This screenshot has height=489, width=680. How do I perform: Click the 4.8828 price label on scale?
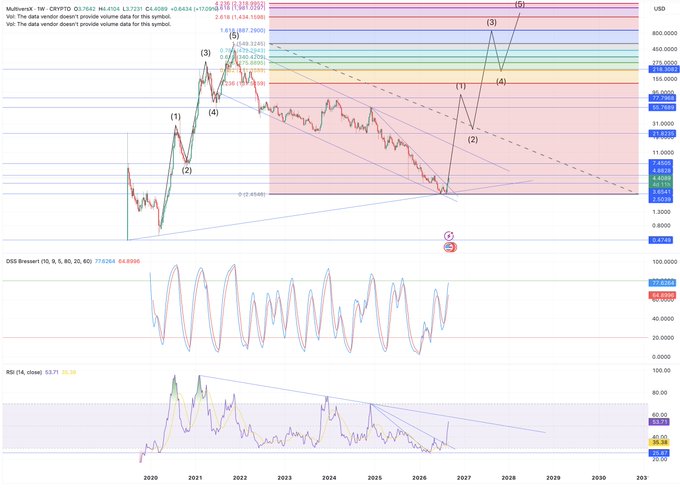pos(661,171)
